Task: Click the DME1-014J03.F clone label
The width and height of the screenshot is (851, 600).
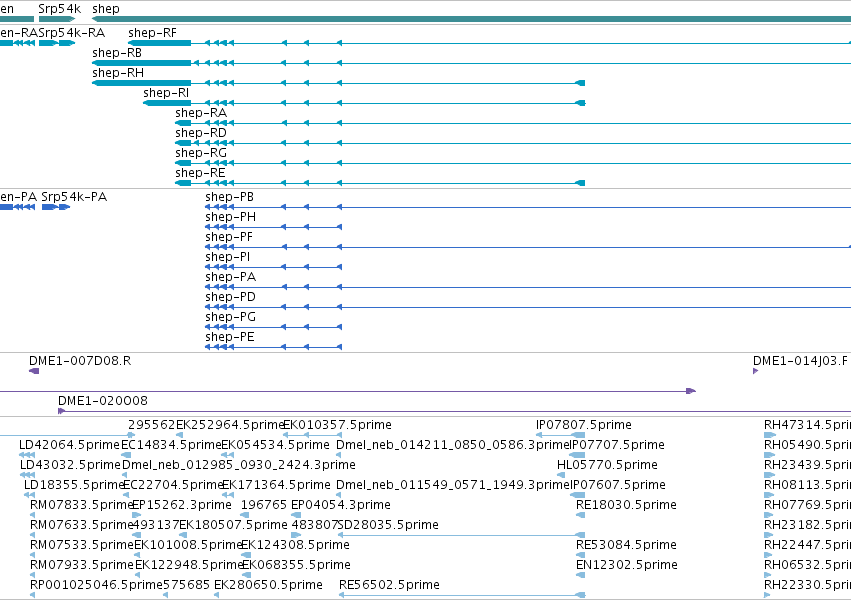Action: 800,361
